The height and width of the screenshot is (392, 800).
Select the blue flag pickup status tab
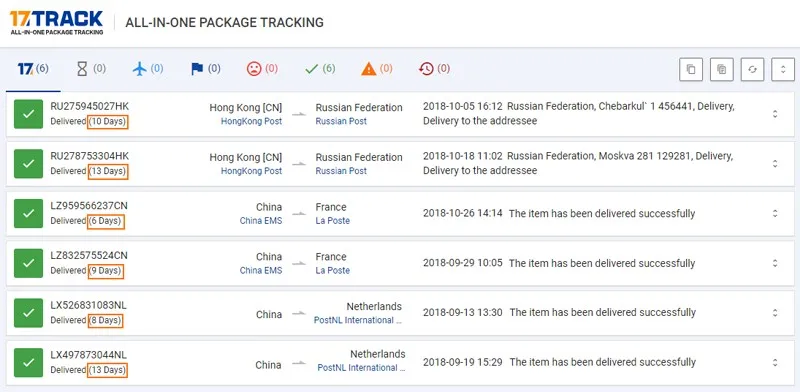click(206, 69)
